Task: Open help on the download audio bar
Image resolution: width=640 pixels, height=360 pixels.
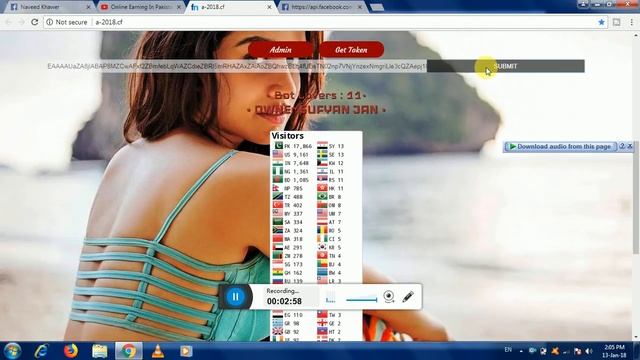Action: pyautogui.click(x=622, y=146)
